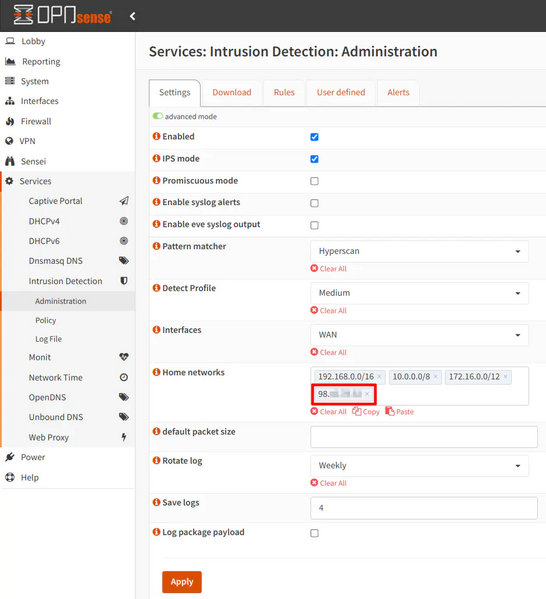Screen dimensions: 546x599
Task: Show help for Enabled info icon
Action: pyautogui.click(x=156, y=136)
